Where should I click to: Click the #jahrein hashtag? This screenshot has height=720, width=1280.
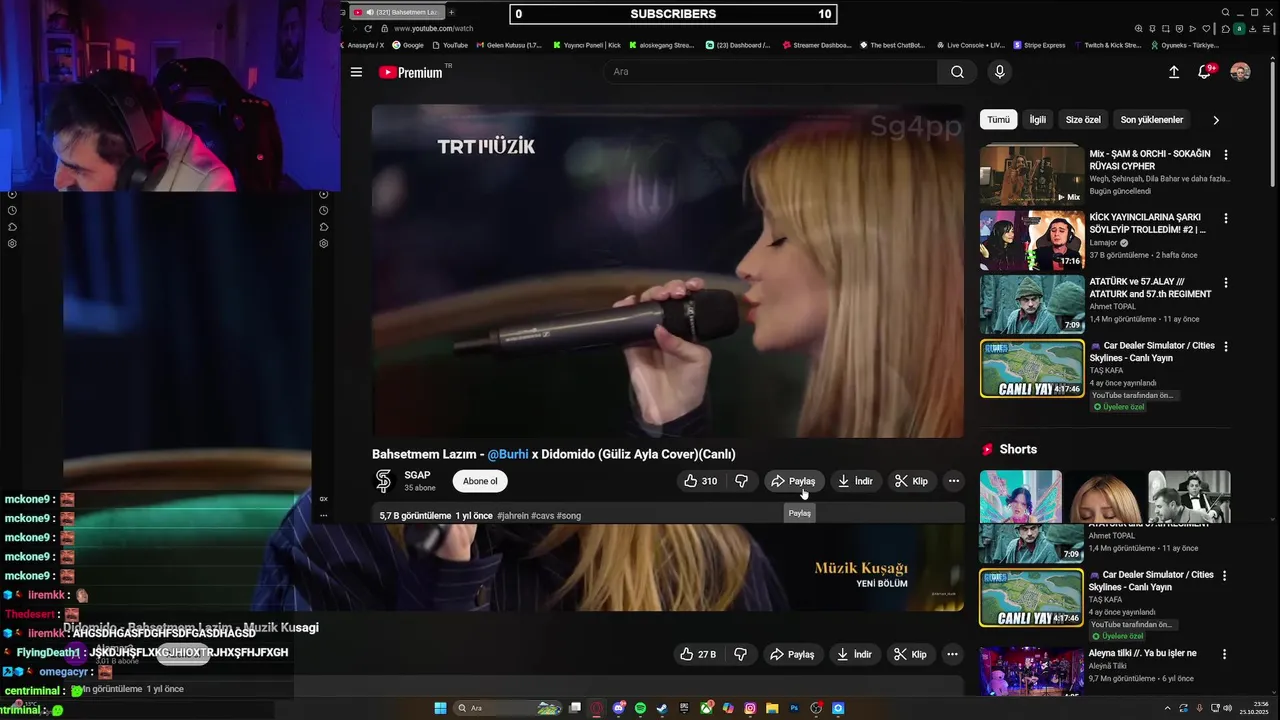pos(512,516)
